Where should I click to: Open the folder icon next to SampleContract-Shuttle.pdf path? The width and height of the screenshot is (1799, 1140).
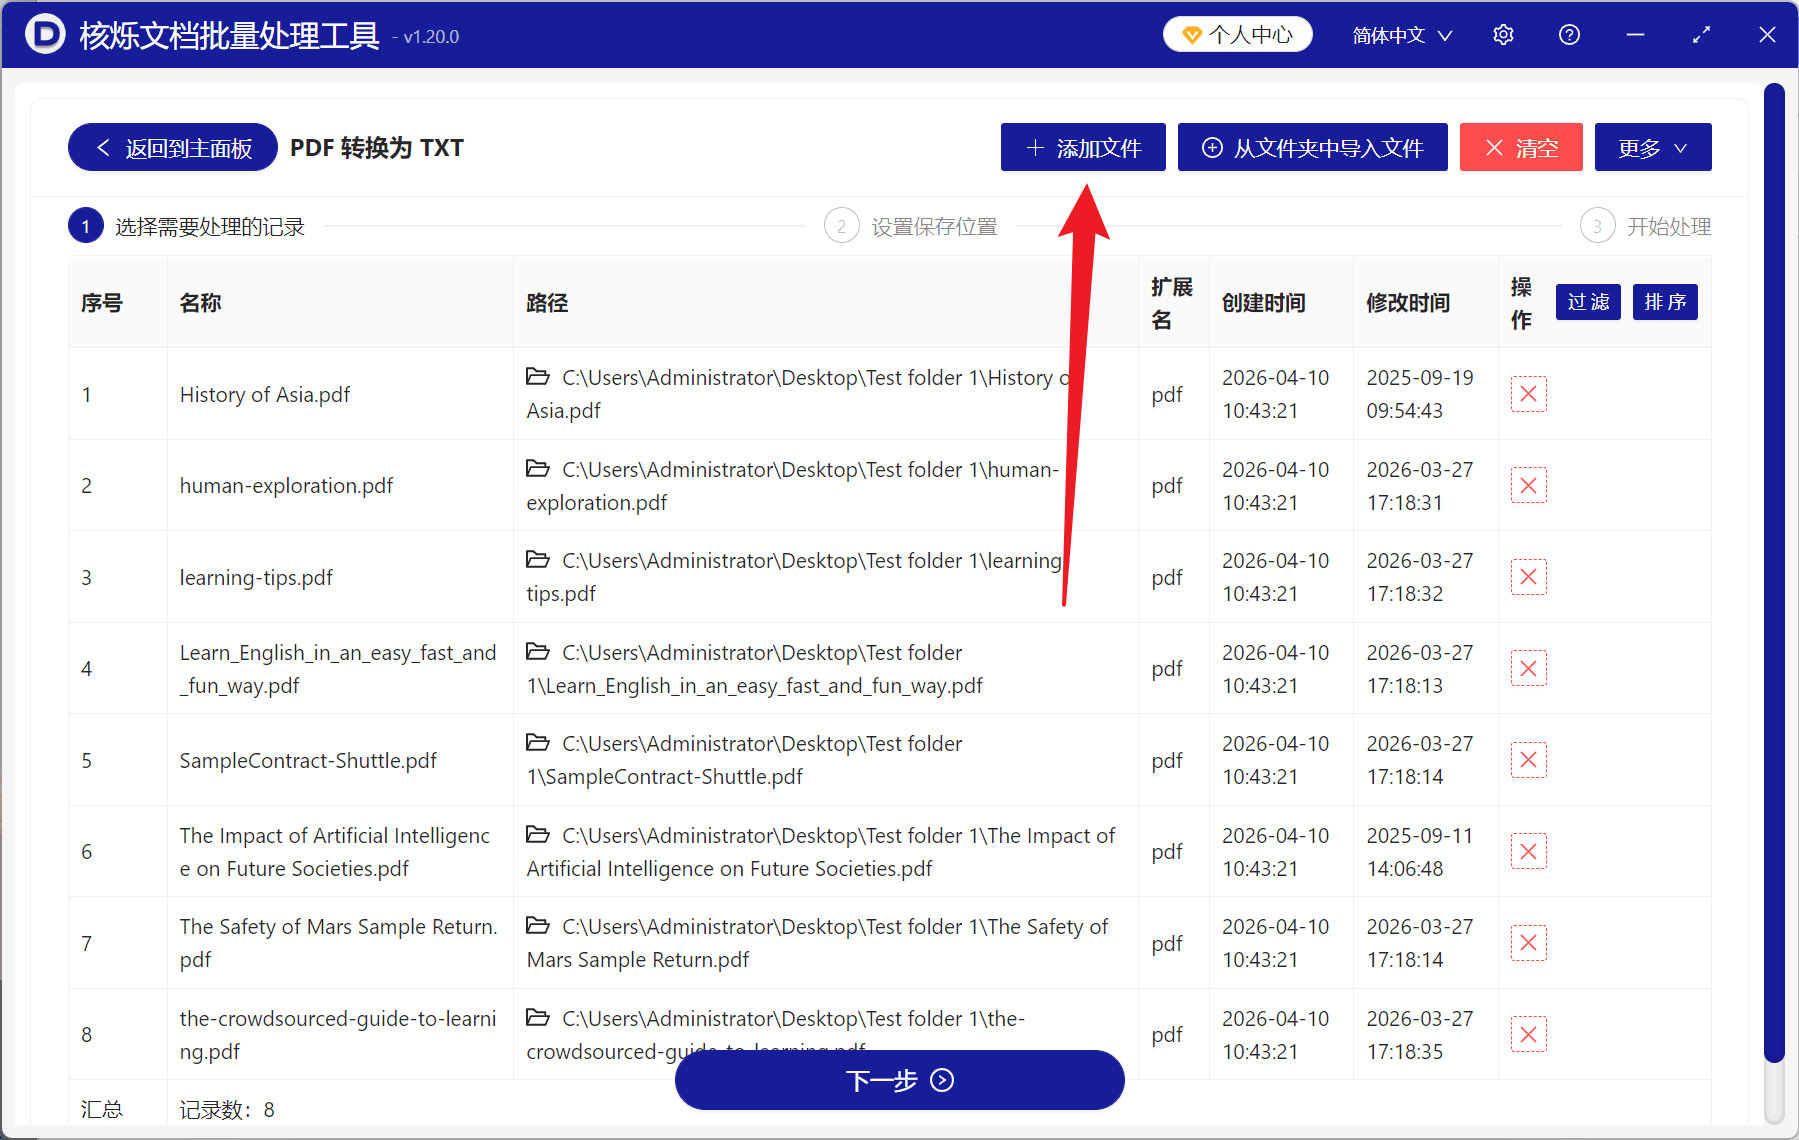point(538,743)
